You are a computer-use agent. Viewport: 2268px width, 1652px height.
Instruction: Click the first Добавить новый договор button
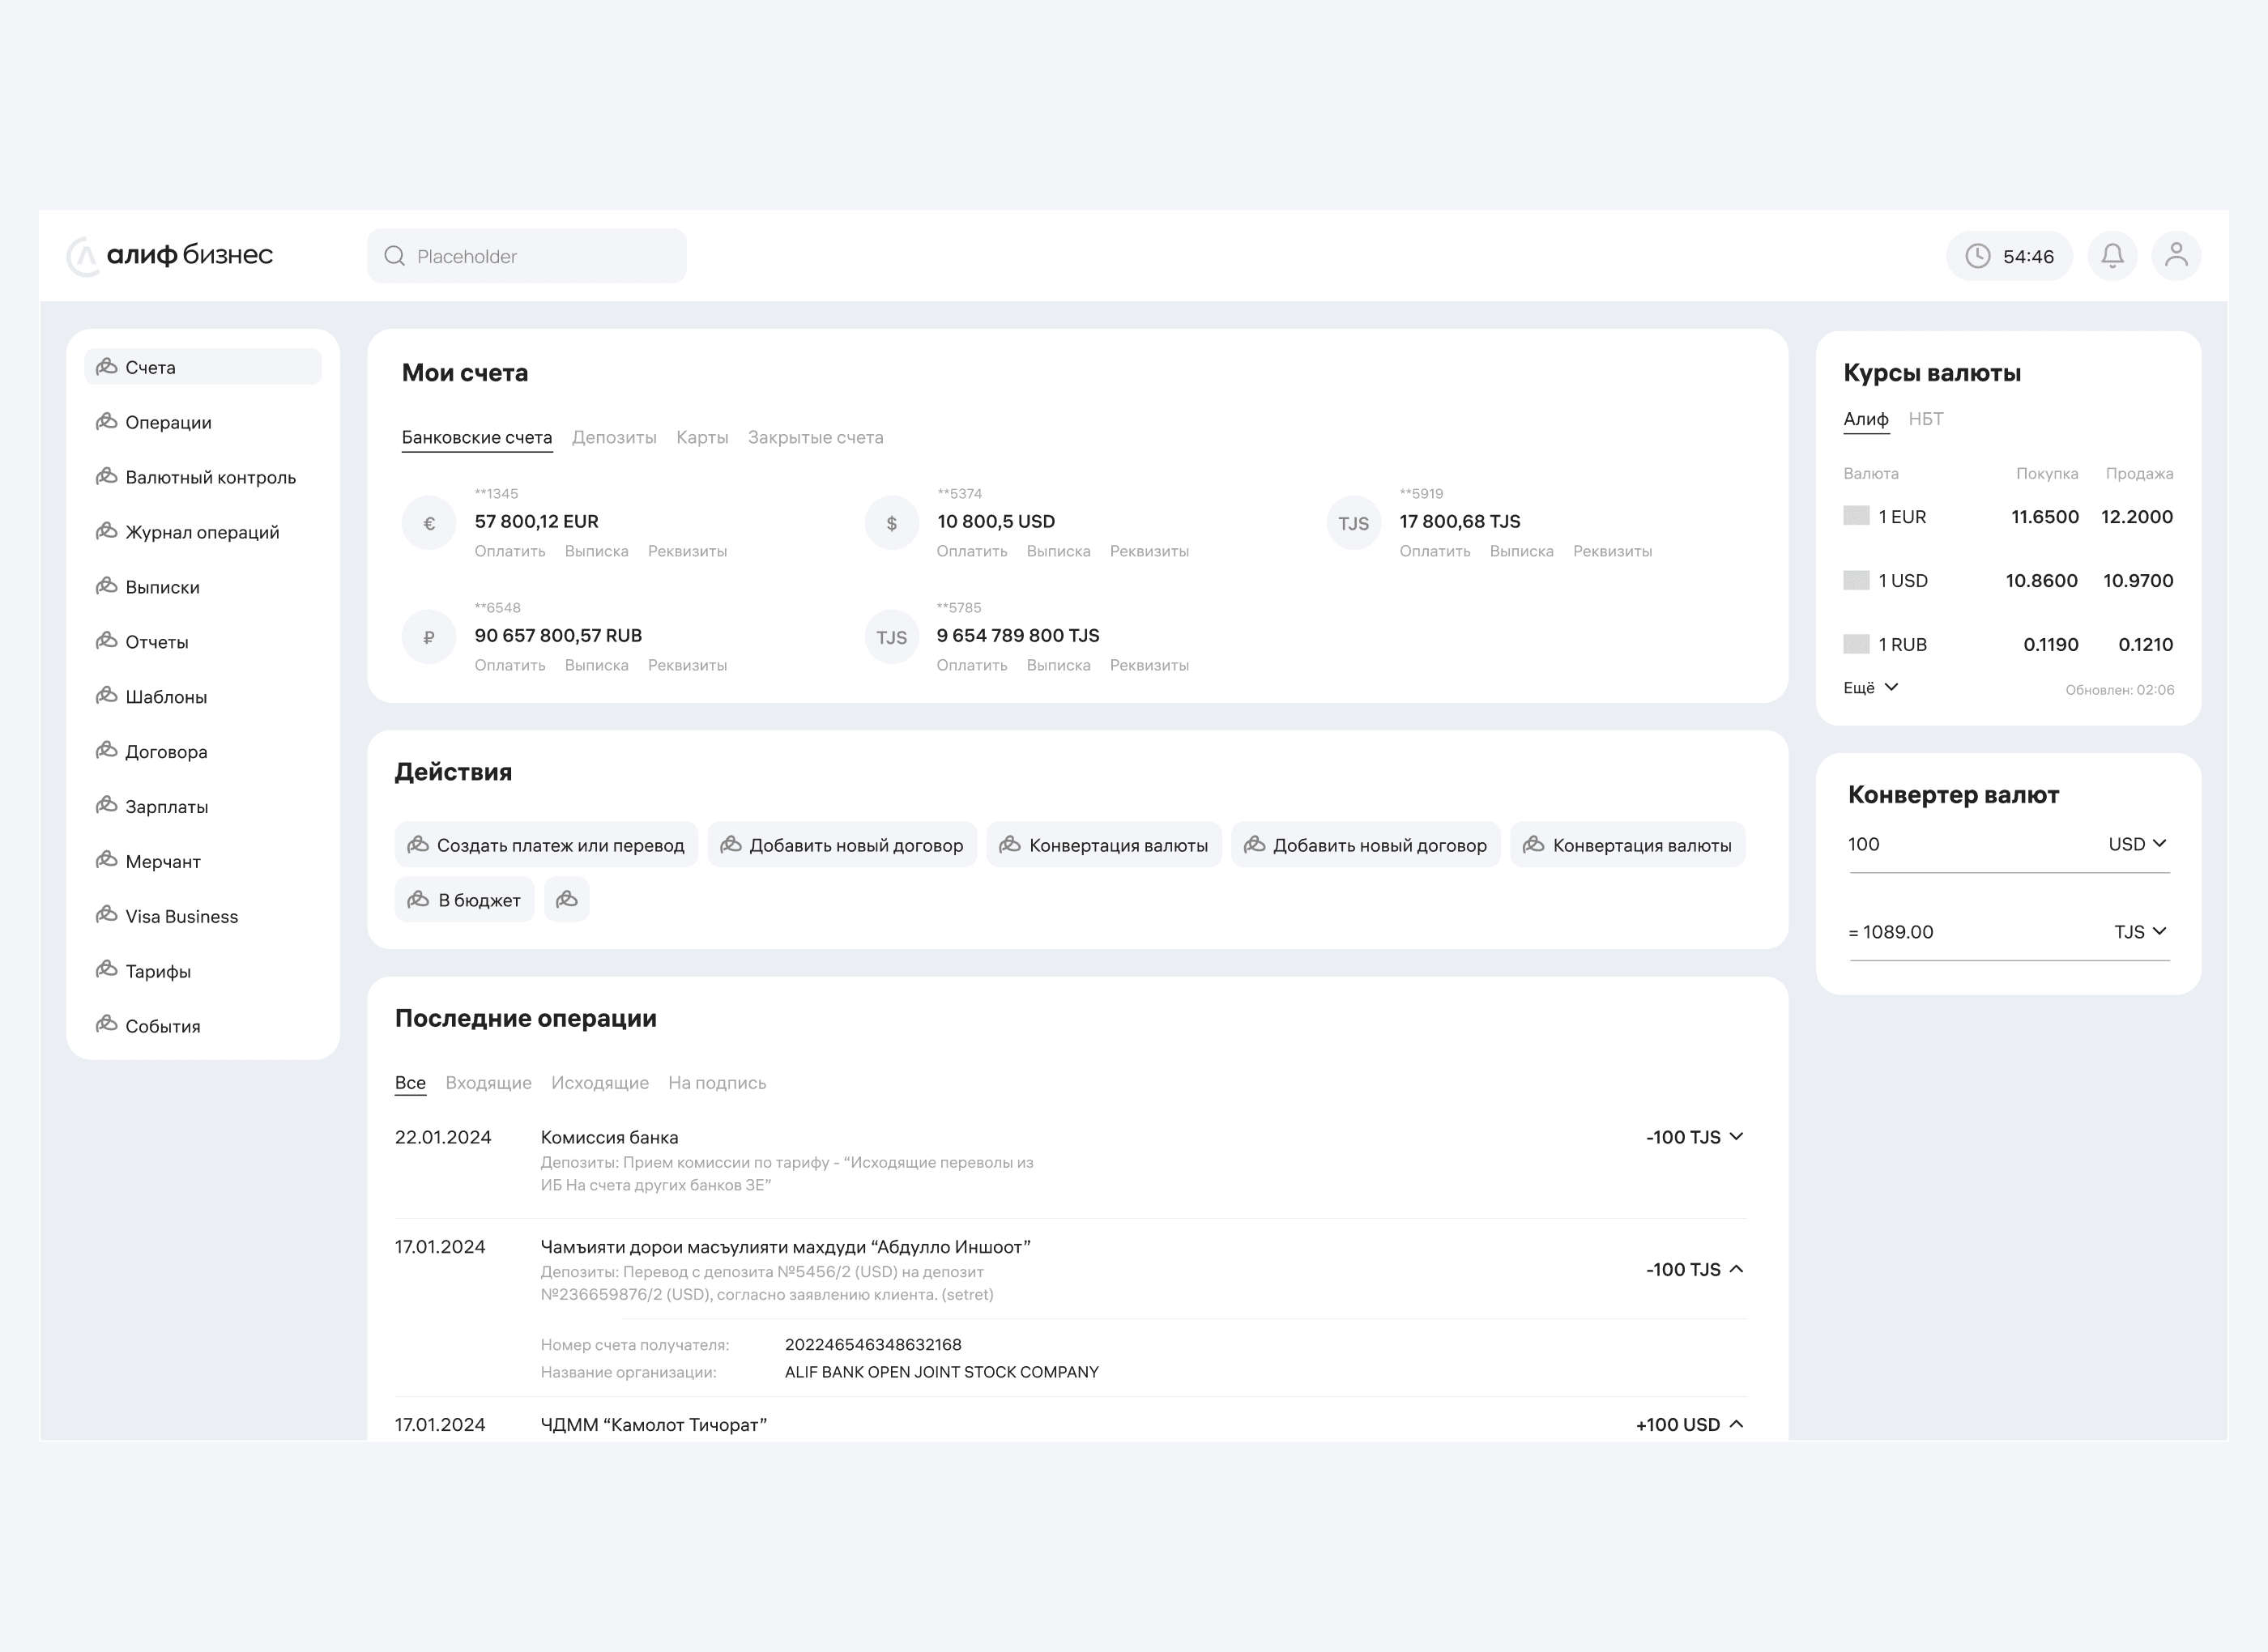(x=842, y=845)
